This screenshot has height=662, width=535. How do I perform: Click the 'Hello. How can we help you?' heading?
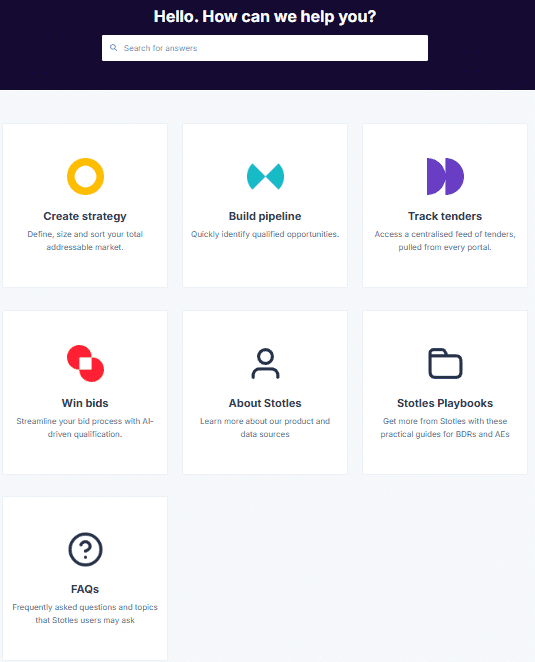pos(265,16)
